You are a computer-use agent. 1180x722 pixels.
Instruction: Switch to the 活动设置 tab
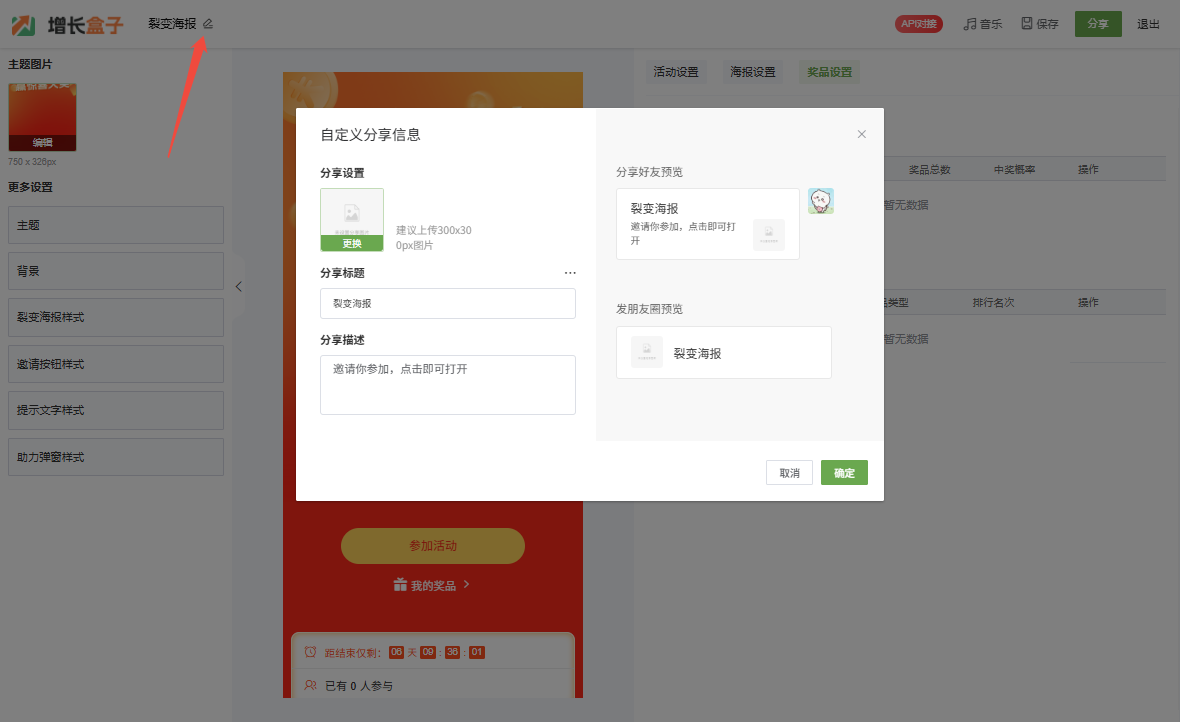[676, 72]
